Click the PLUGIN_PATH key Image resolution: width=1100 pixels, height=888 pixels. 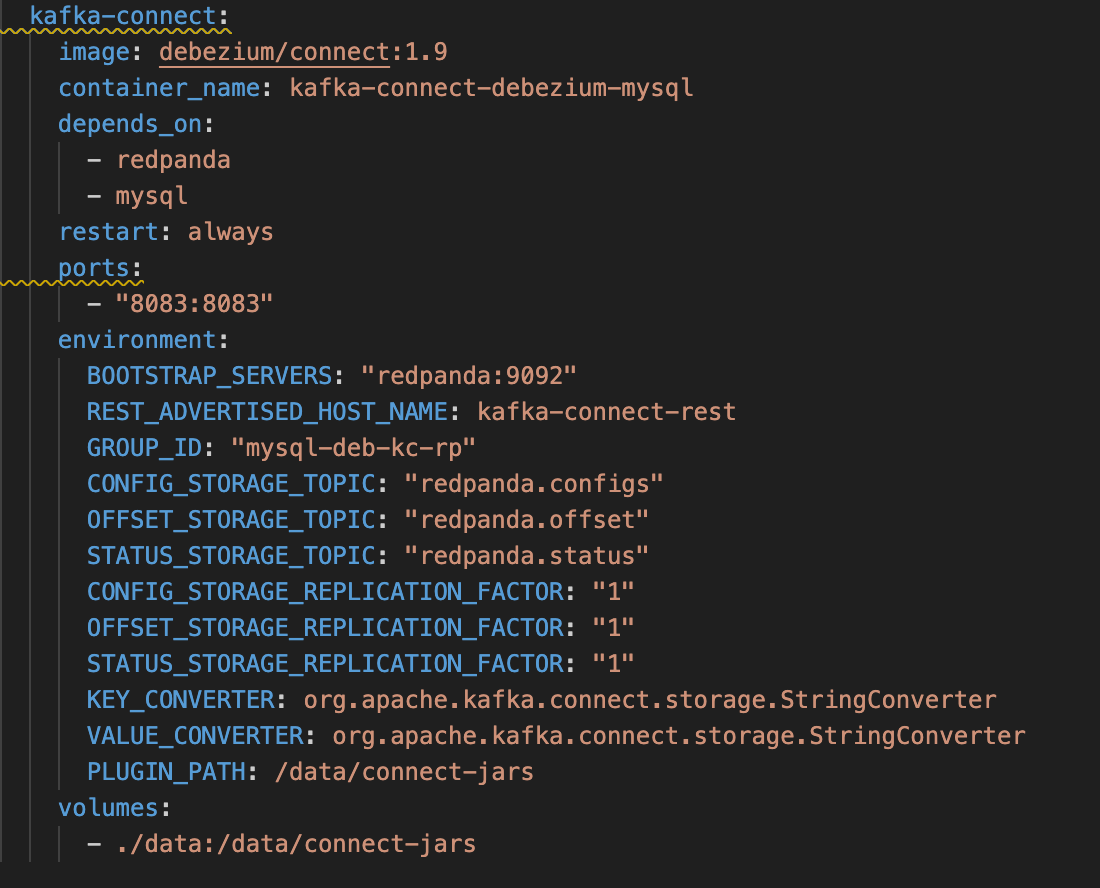166,772
